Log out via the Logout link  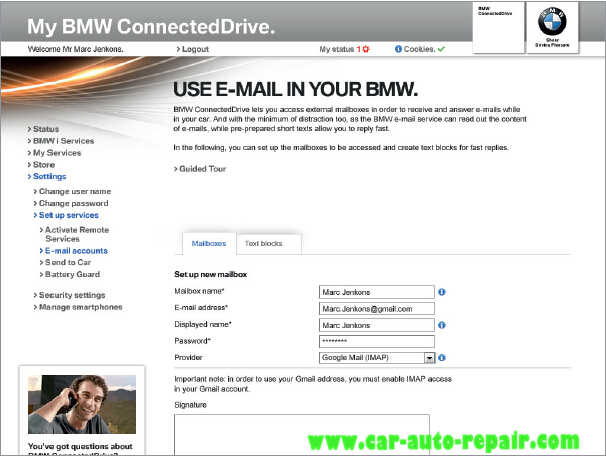(192, 49)
